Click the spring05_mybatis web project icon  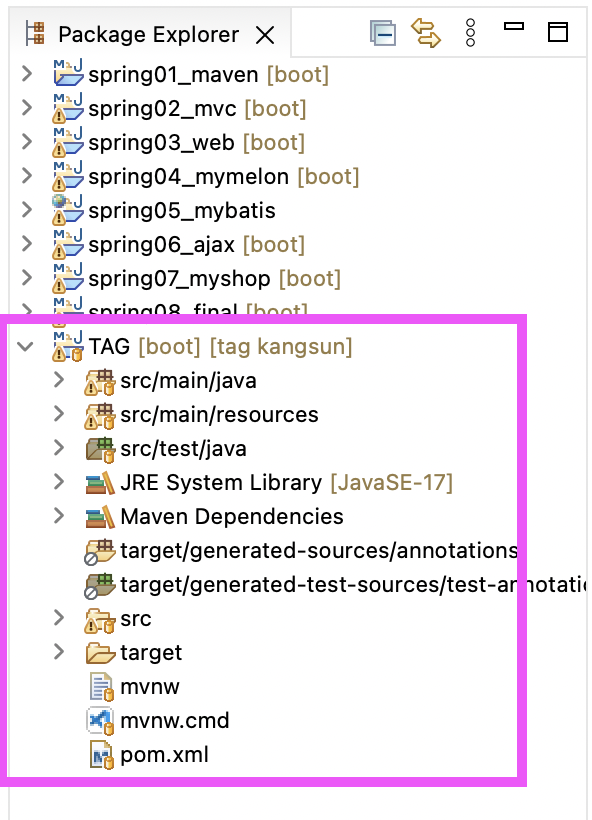coord(68,210)
